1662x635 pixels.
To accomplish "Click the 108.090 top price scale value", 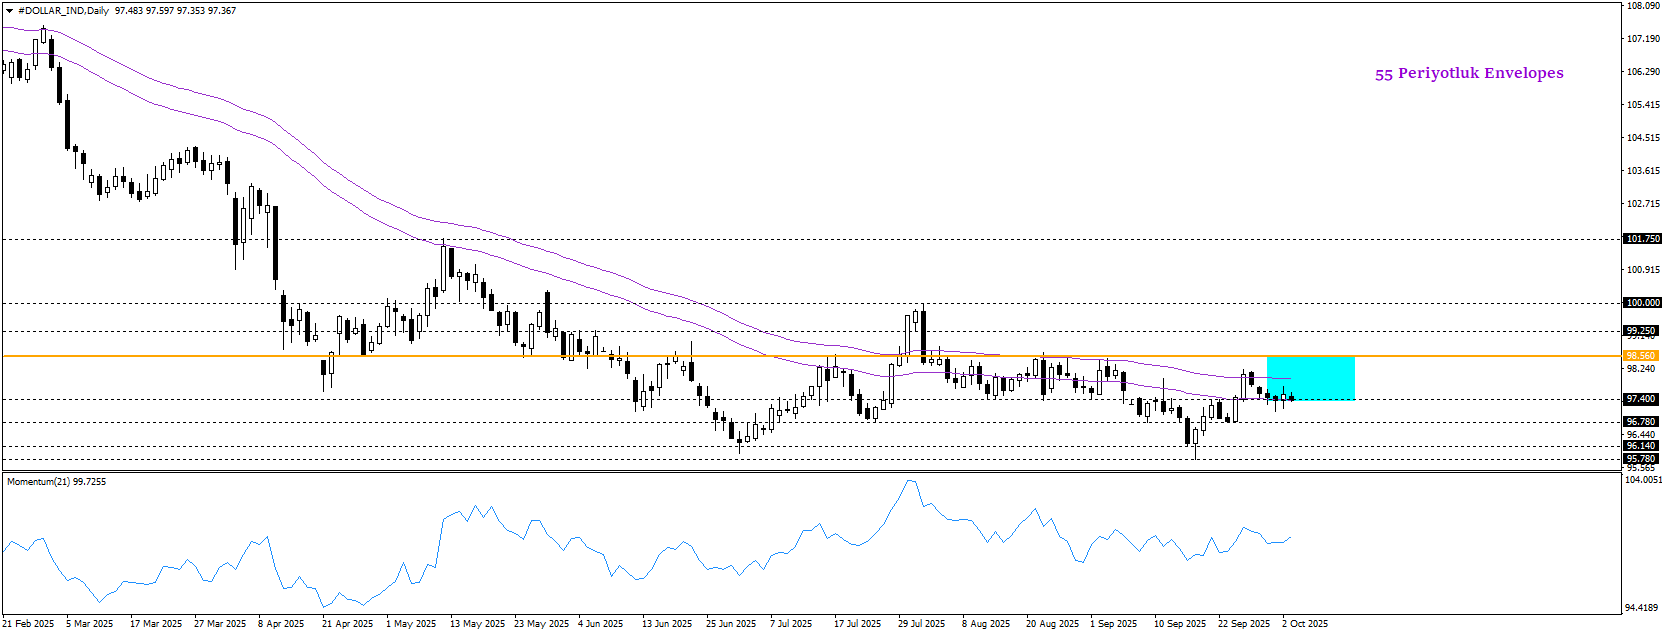I will (1642, 6).
